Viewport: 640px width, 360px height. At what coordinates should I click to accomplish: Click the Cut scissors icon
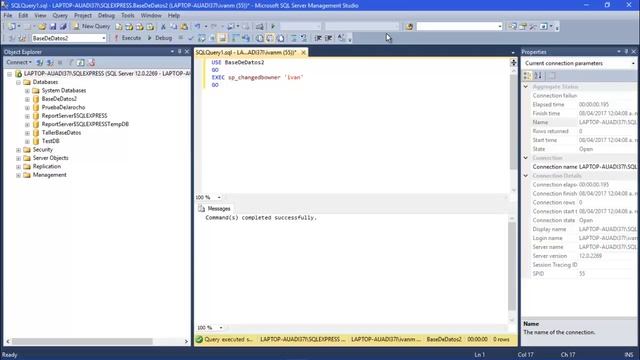[163, 27]
